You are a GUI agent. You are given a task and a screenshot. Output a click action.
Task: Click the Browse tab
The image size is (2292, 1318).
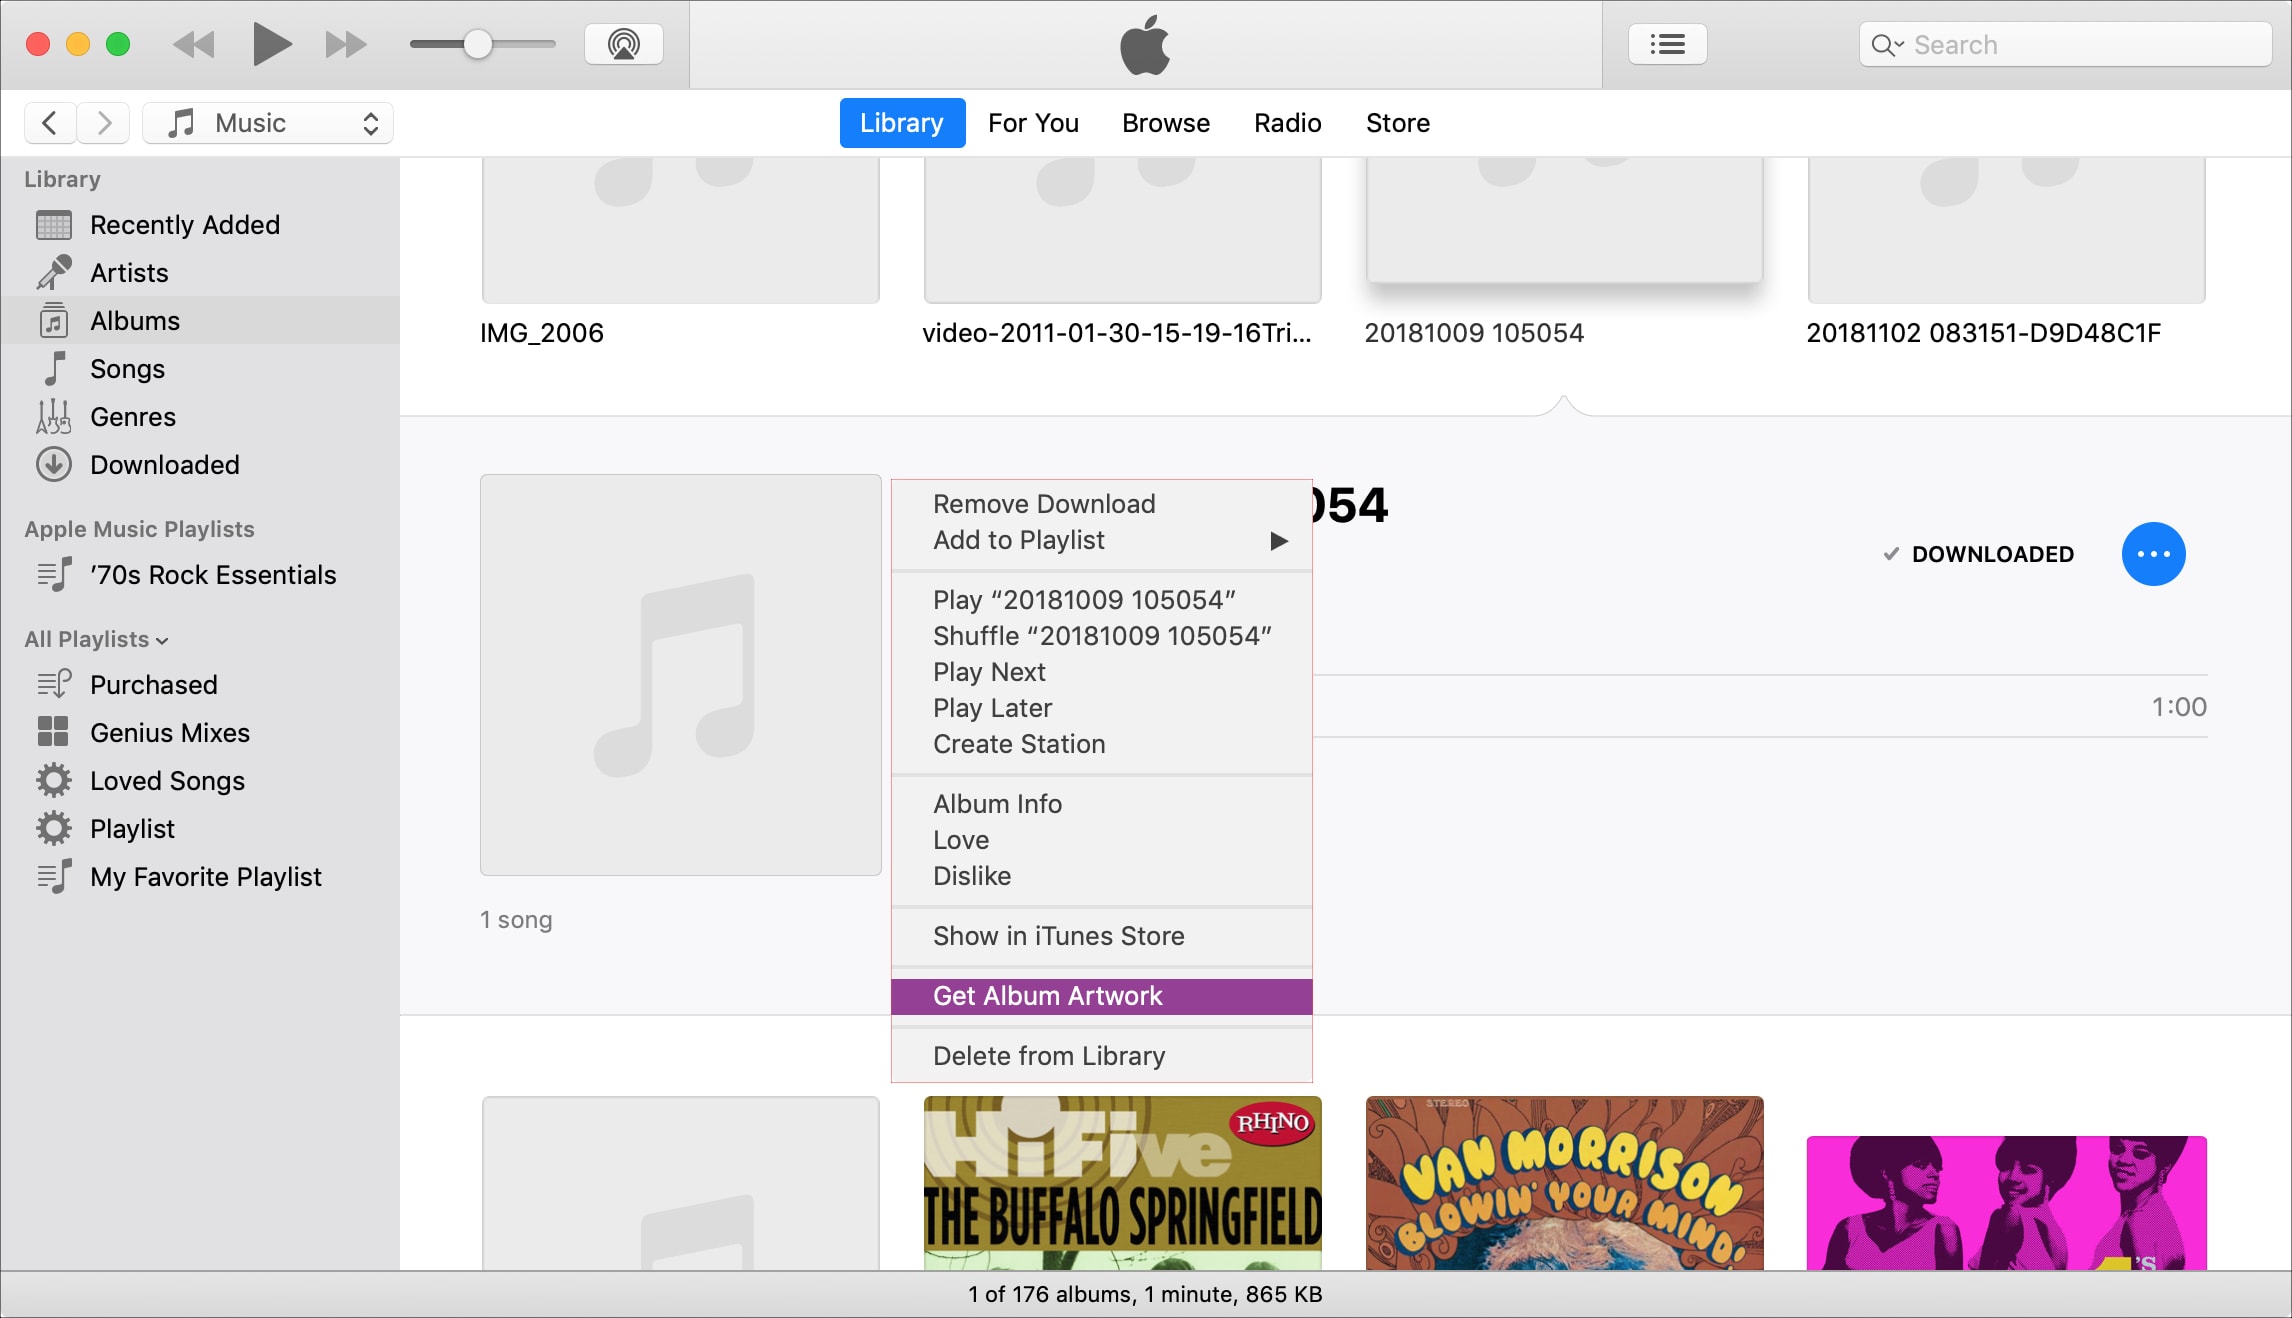tap(1165, 123)
